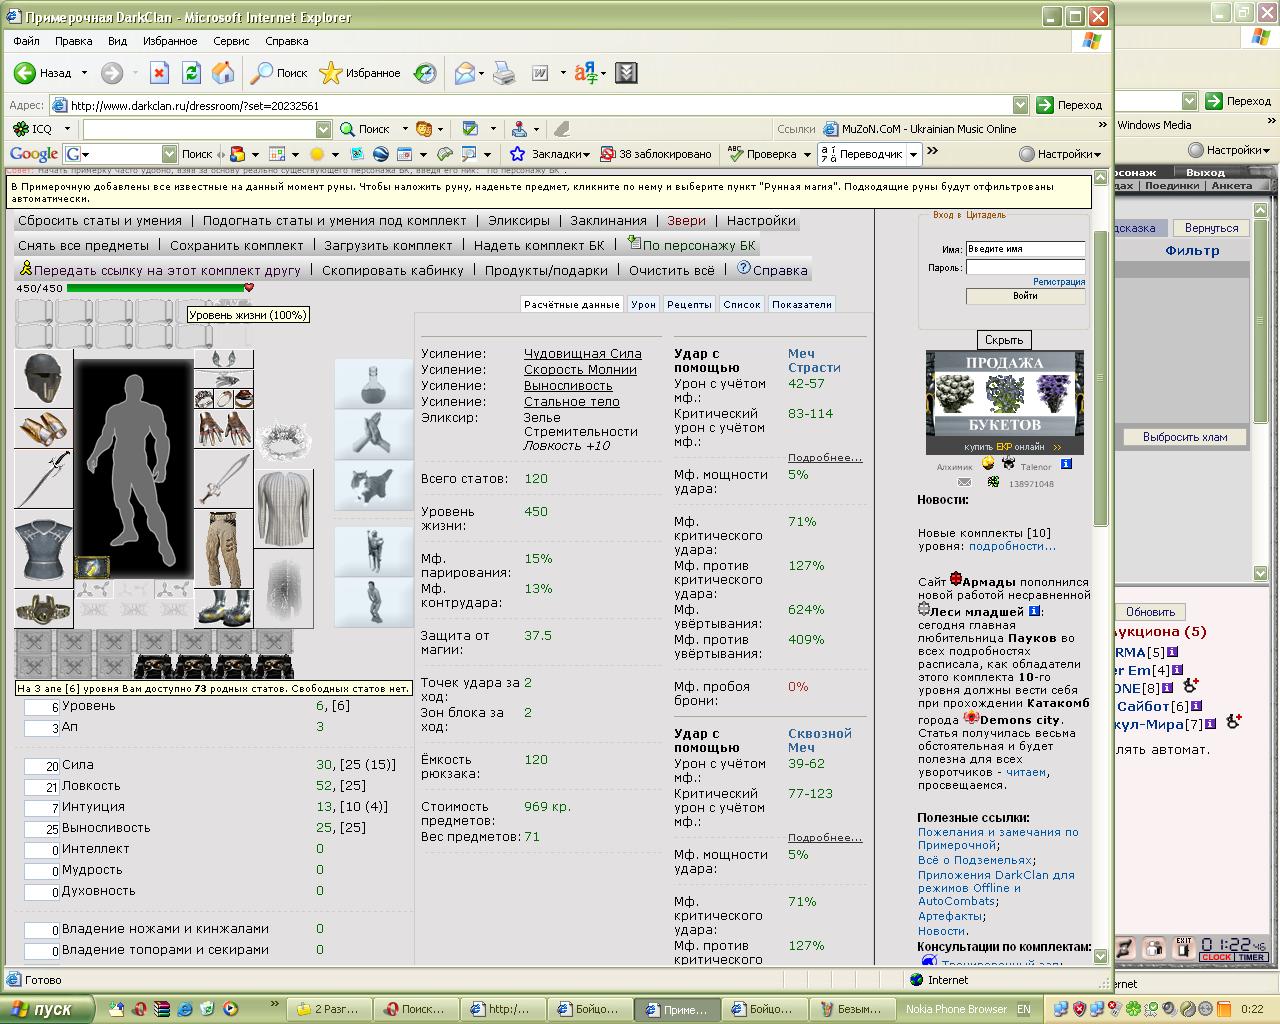Open the ICQ toolbar search dropdown
This screenshot has width=1280, height=1024.
pyautogui.click(x=323, y=129)
